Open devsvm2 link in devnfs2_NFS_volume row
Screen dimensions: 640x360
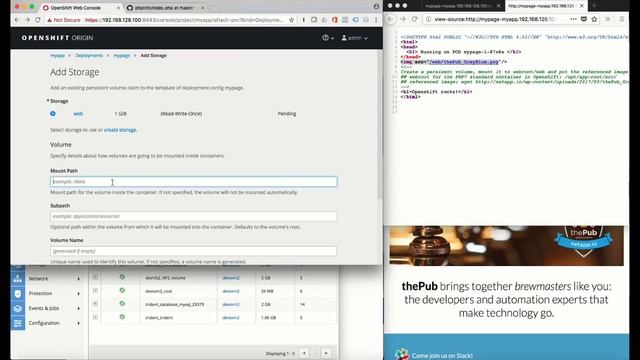pyautogui.click(x=231, y=278)
